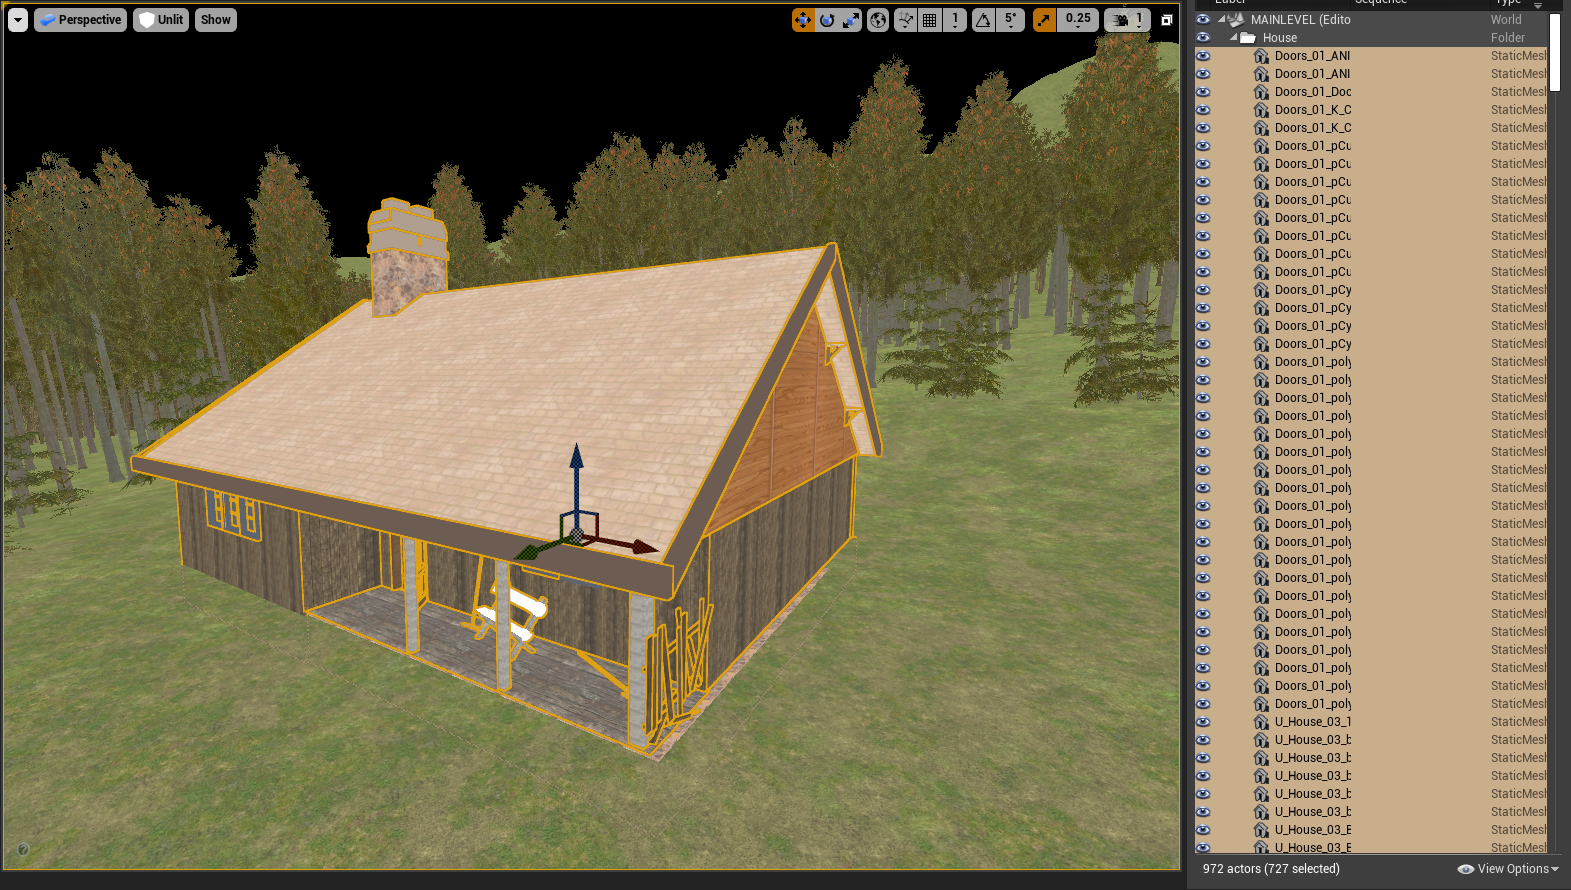
Task: Click the 972 actors selected status text
Action: [x=1271, y=869]
